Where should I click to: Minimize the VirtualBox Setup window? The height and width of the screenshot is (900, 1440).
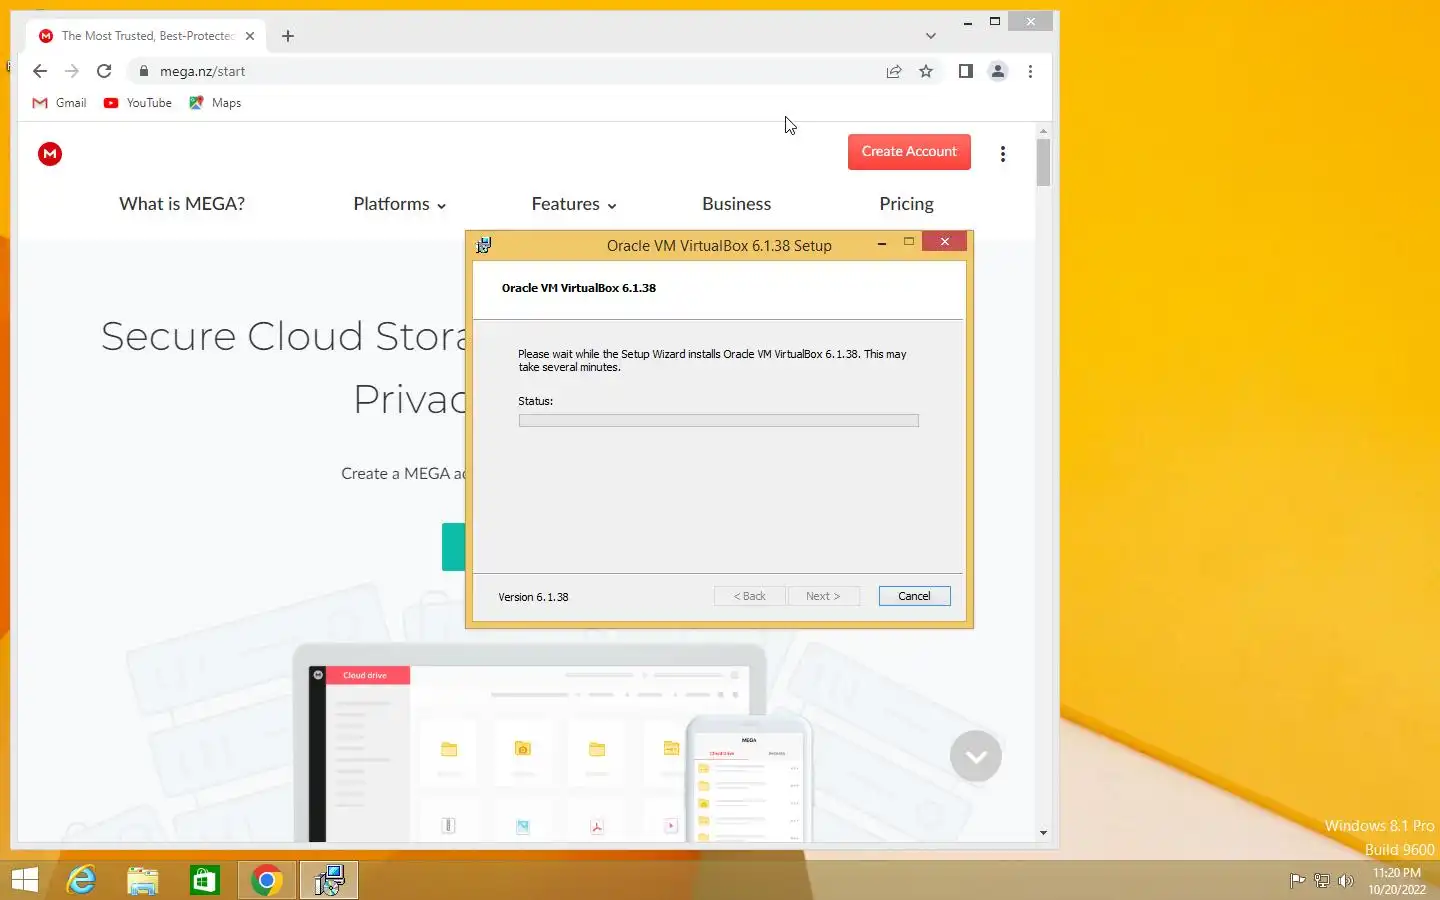click(x=882, y=243)
